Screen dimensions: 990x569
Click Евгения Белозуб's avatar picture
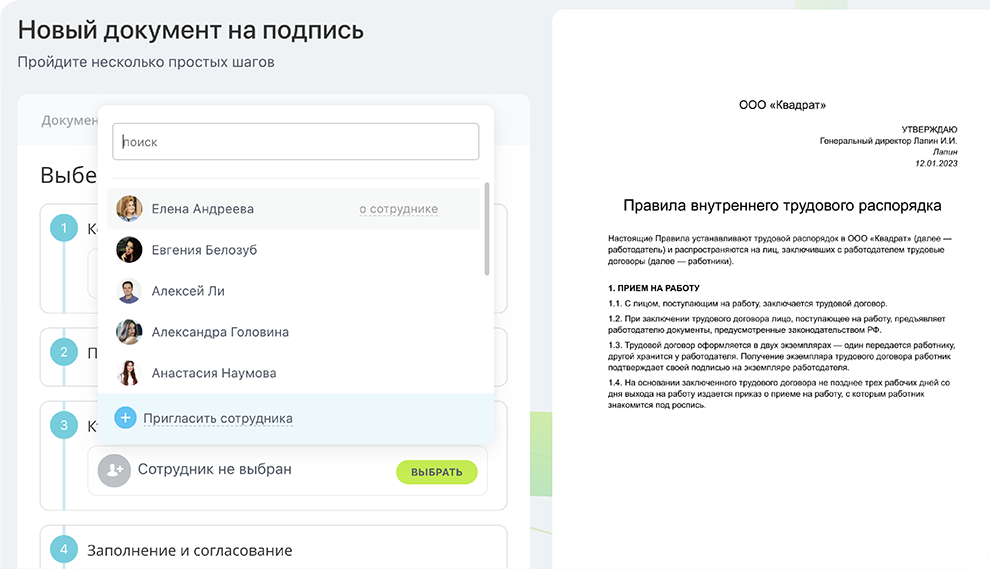[129, 250]
